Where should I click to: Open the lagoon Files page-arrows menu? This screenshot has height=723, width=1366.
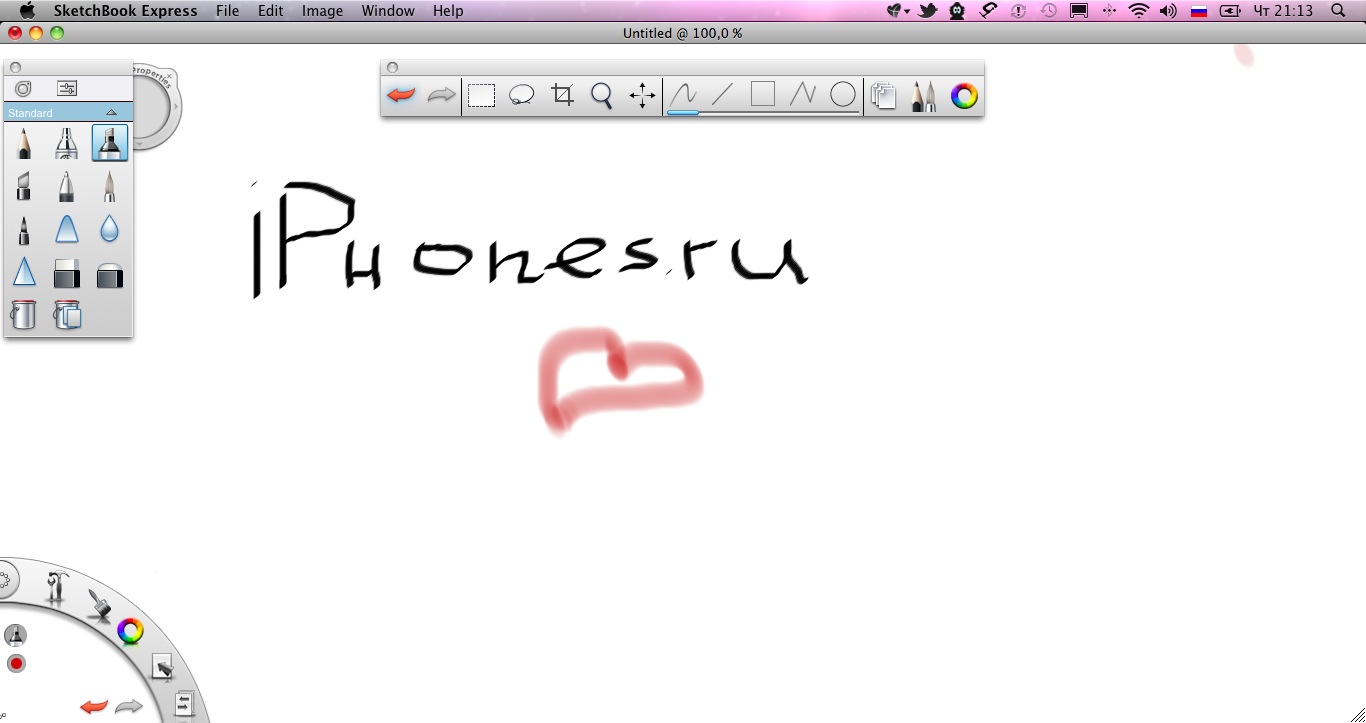pyautogui.click(x=184, y=704)
